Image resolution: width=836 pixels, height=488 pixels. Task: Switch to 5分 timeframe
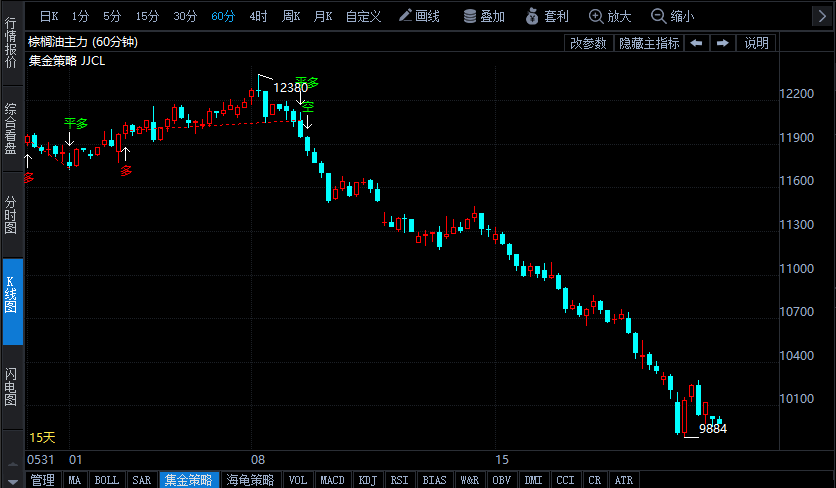pyautogui.click(x=112, y=17)
